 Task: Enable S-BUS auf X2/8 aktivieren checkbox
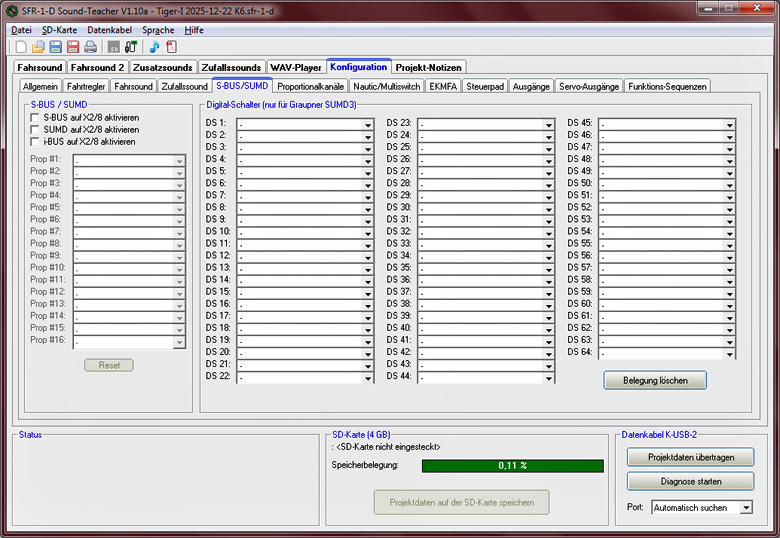click(35, 118)
